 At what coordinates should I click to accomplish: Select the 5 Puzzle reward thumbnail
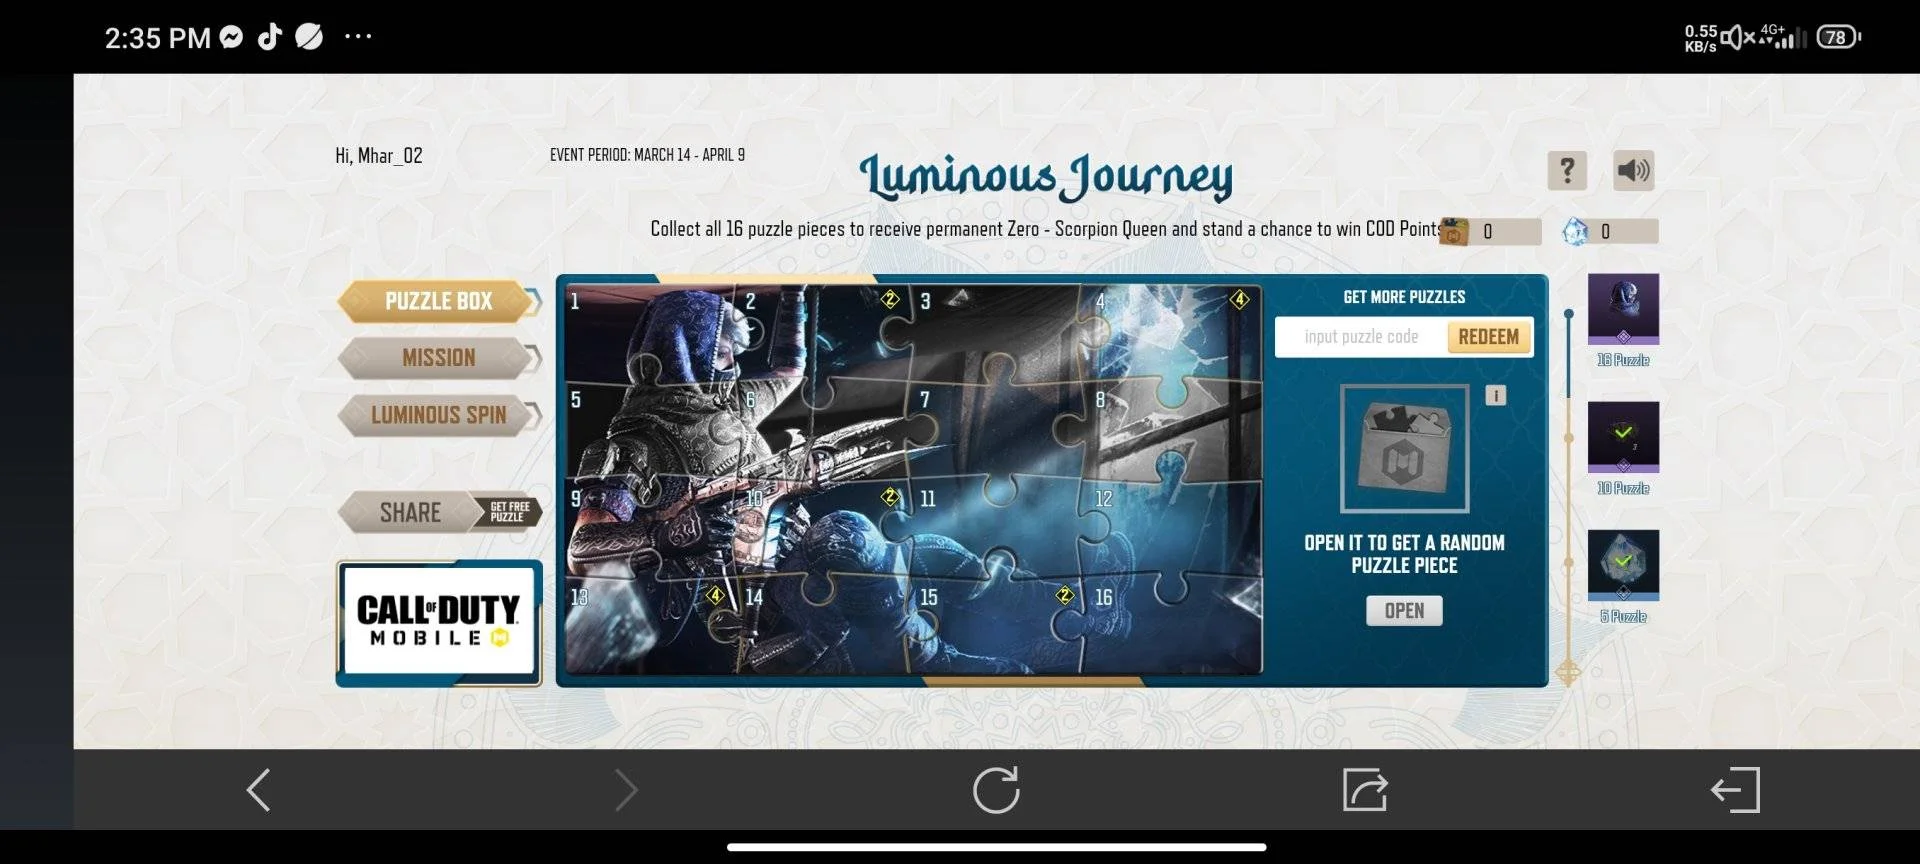click(1623, 565)
